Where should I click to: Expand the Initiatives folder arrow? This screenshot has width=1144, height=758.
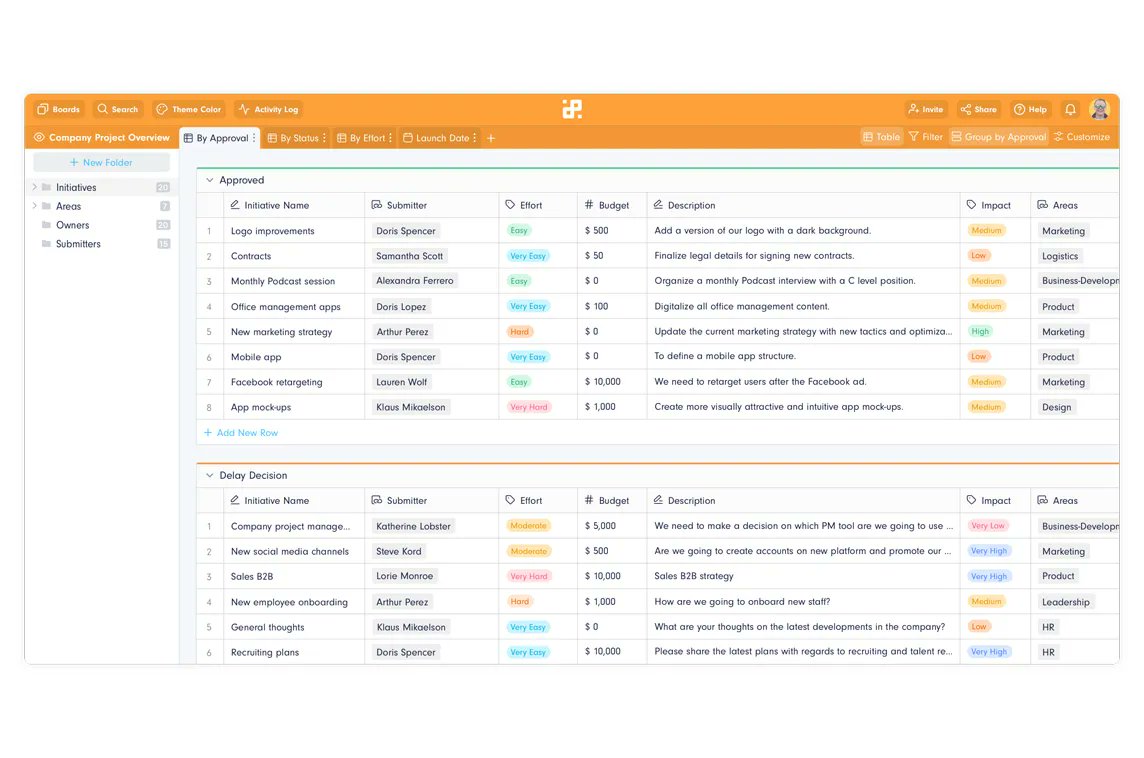[x=34, y=187]
